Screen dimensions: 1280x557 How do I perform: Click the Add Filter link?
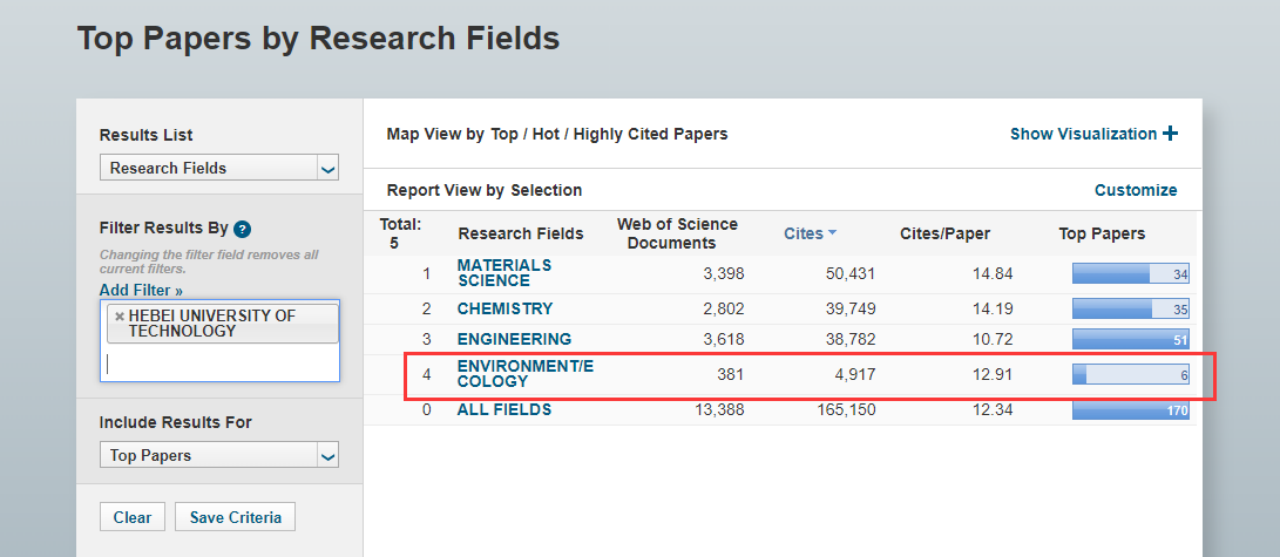141,290
